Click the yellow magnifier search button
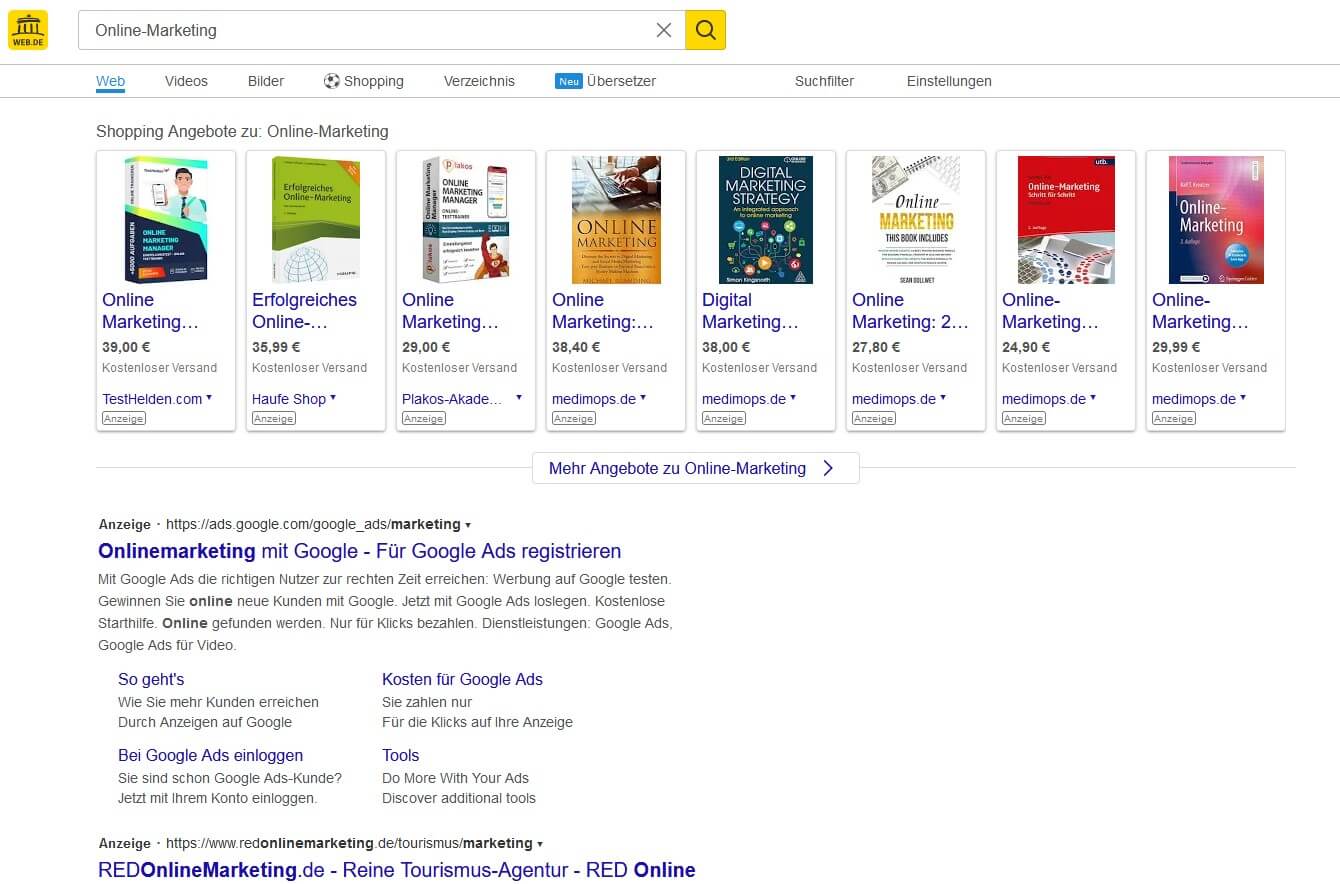The image size is (1340, 884). click(705, 30)
